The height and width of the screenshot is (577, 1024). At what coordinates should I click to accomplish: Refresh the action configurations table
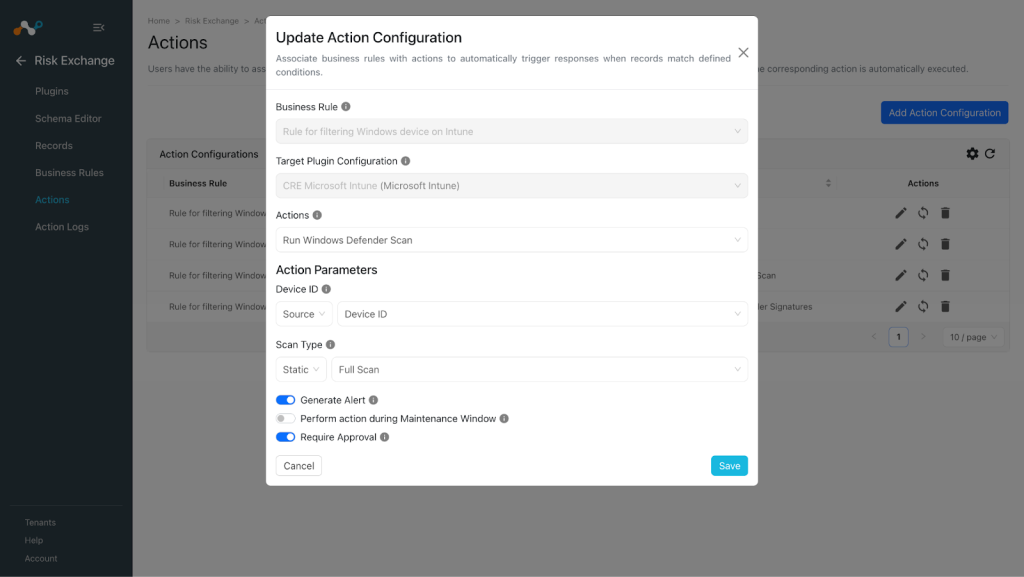pyautogui.click(x=990, y=153)
